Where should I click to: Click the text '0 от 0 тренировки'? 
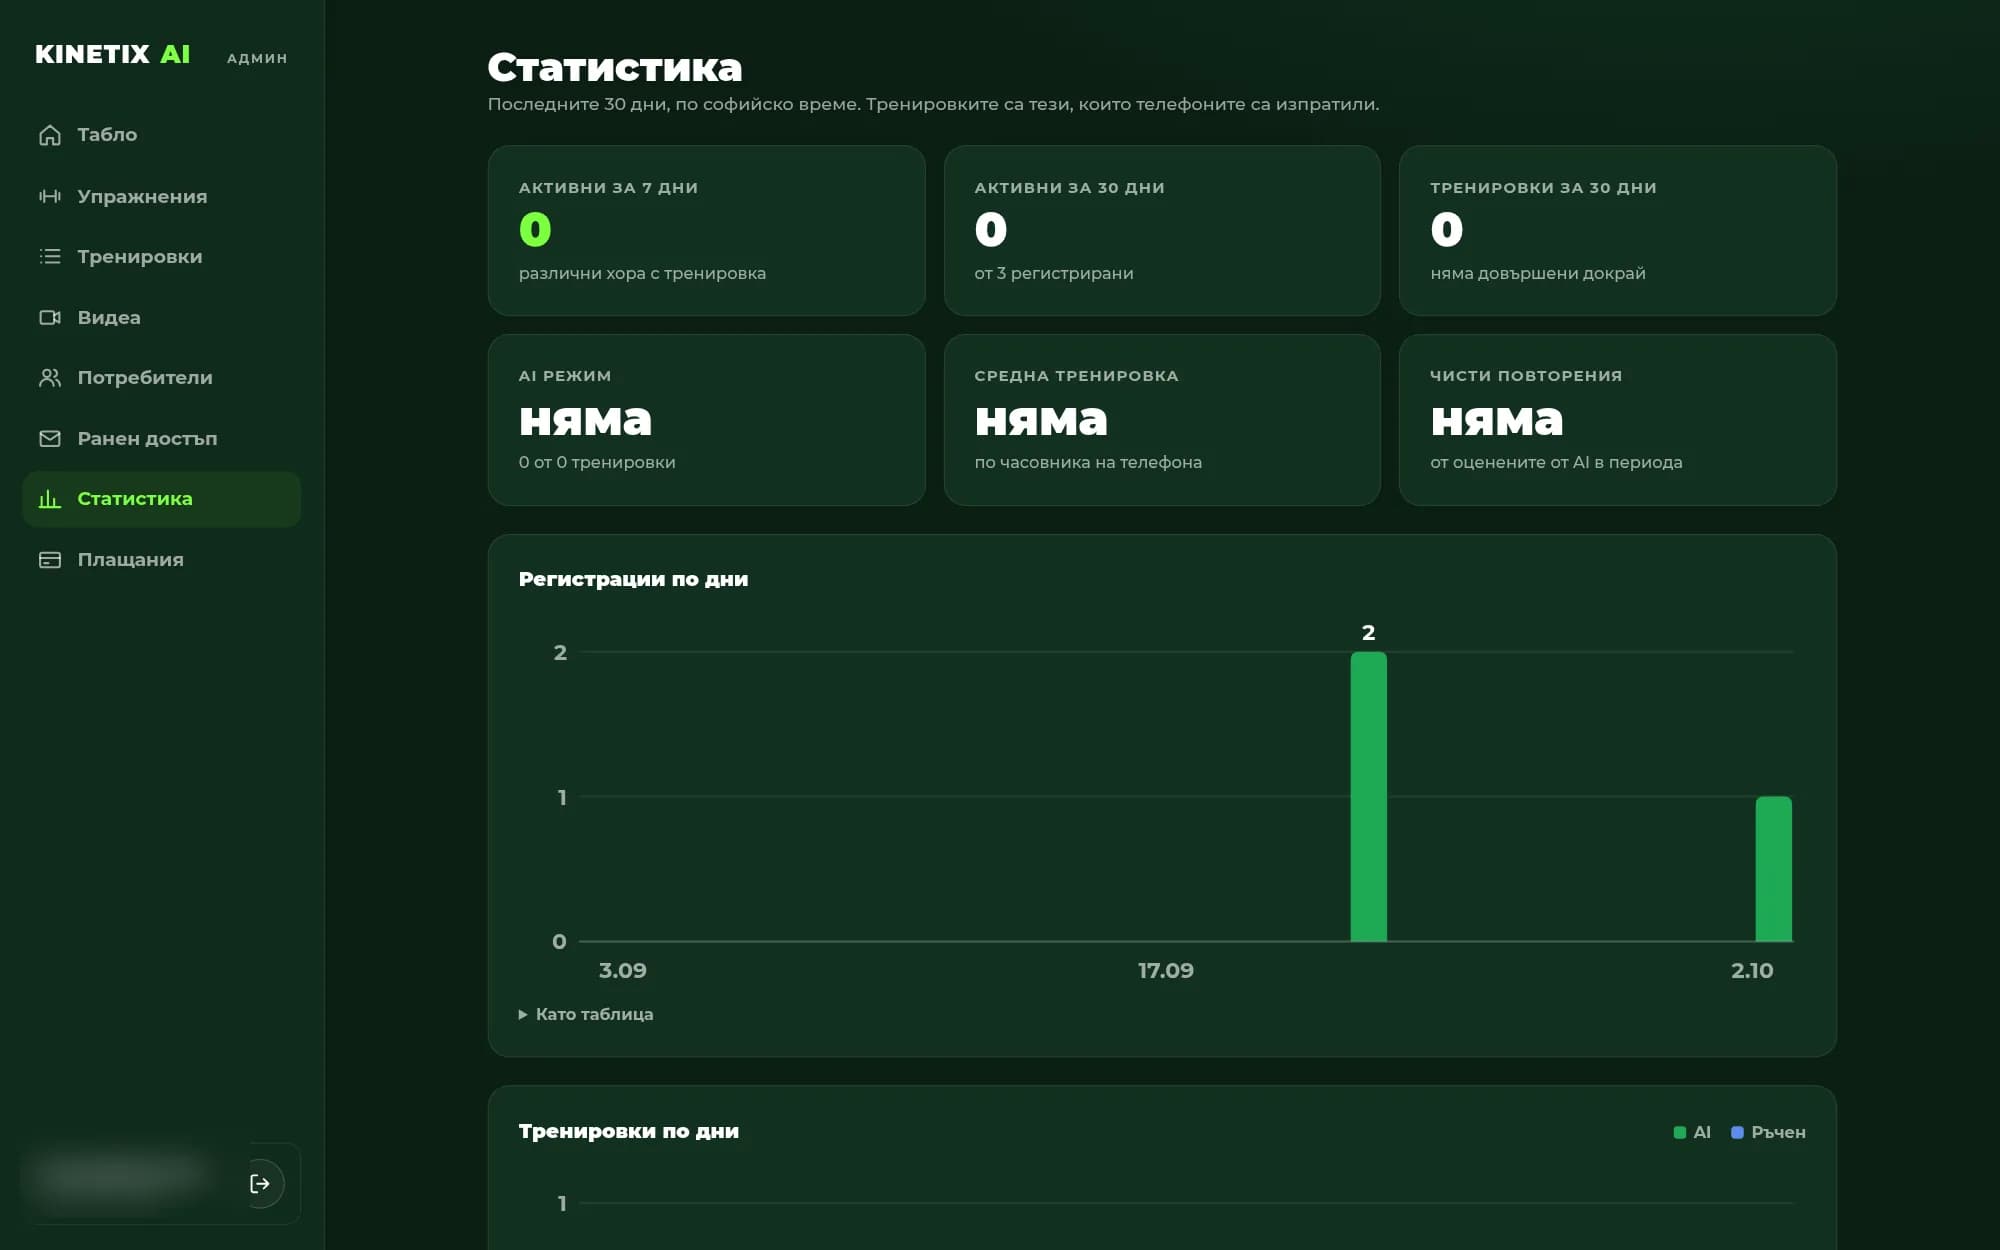[x=597, y=462]
